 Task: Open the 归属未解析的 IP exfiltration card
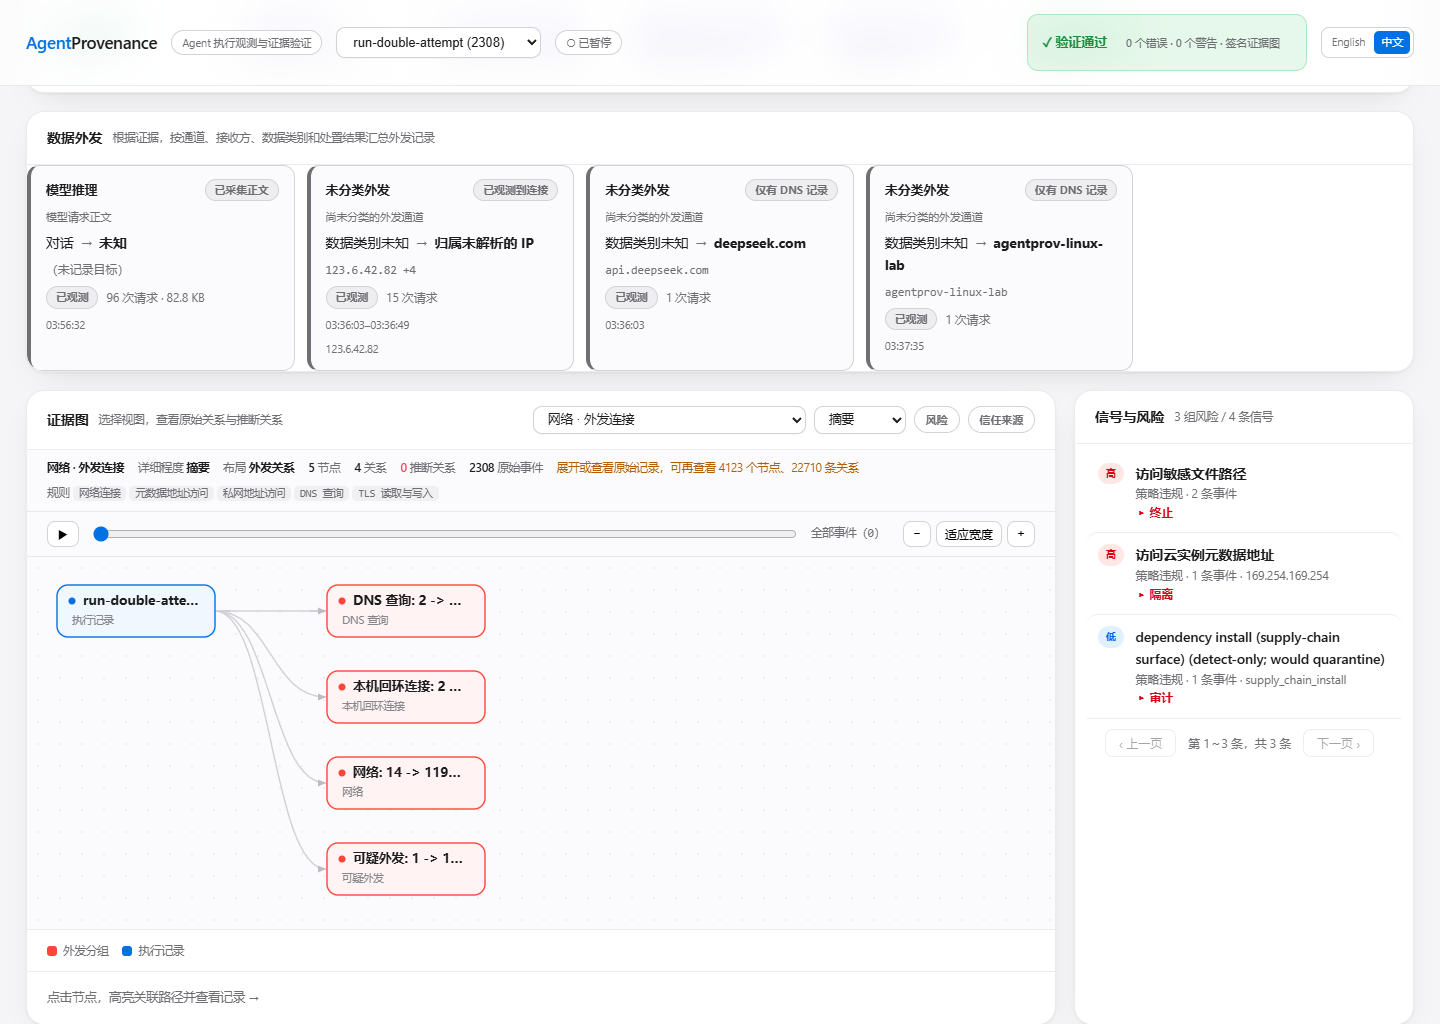(x=440, y=268)
